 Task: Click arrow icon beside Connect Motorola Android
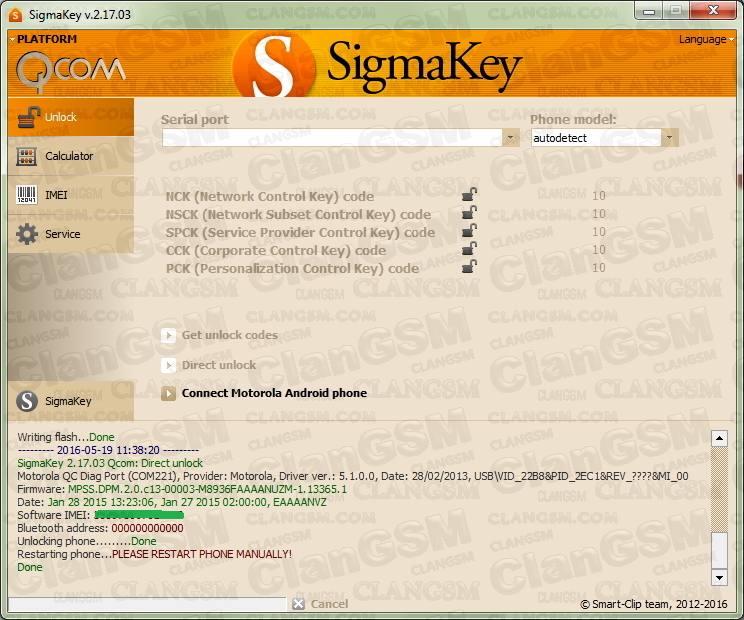pos(168,393)
